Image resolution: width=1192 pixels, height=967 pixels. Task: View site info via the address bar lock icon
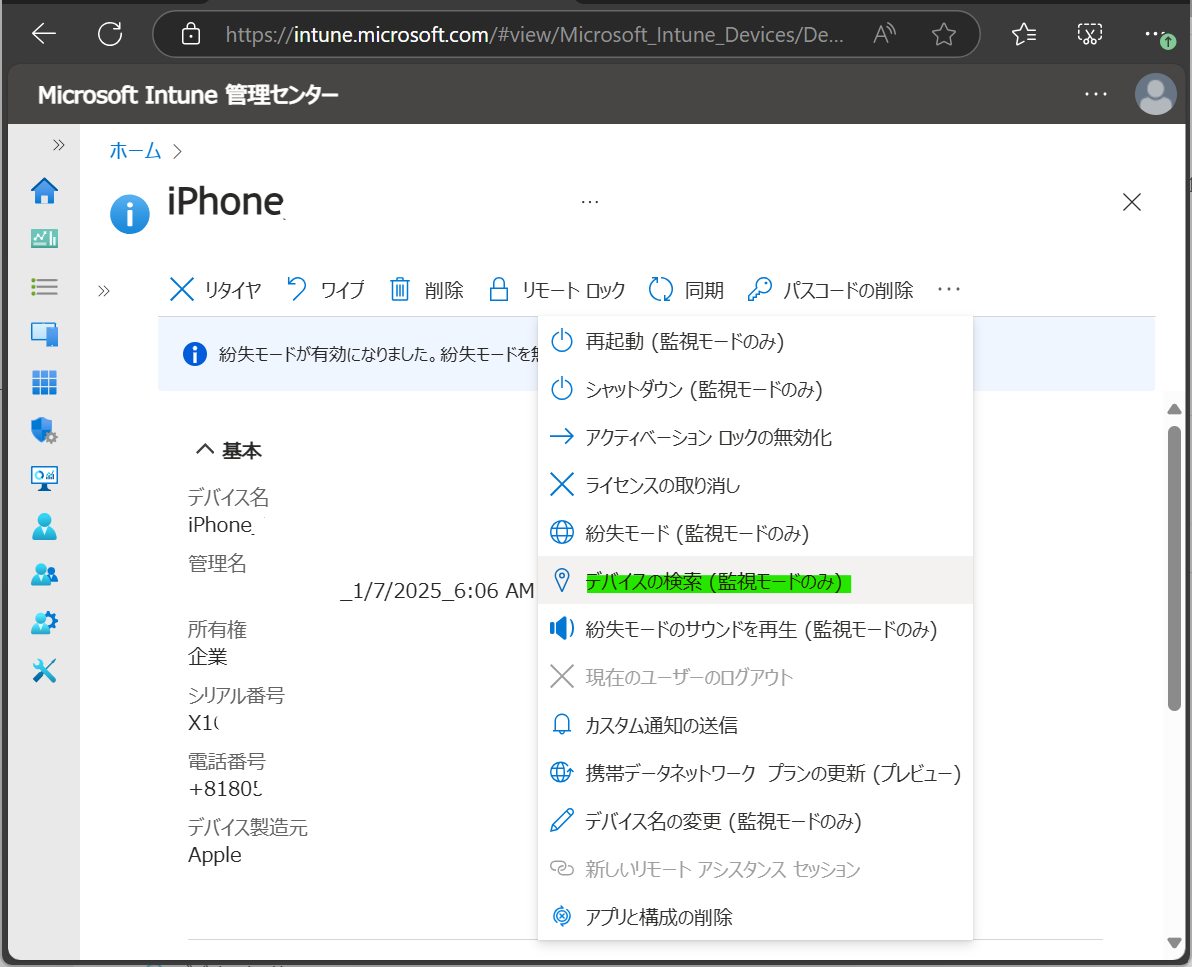[191, 34]
